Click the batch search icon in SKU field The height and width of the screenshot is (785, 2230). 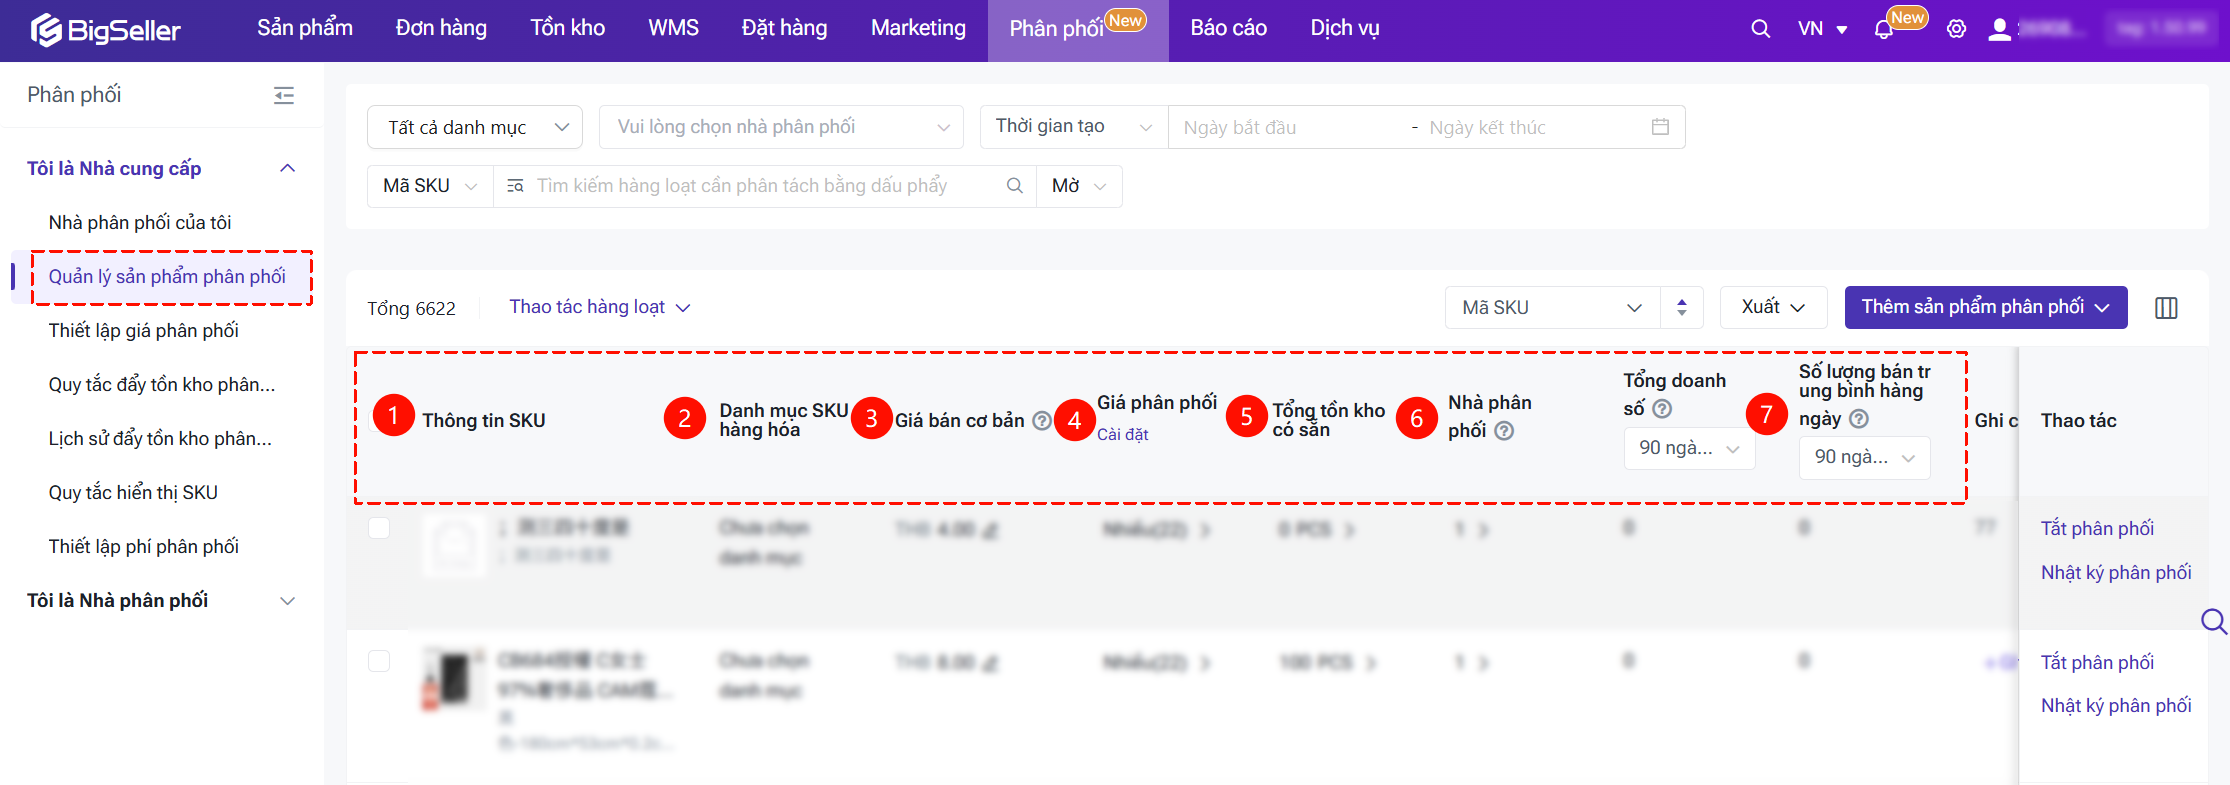(515, 186)
